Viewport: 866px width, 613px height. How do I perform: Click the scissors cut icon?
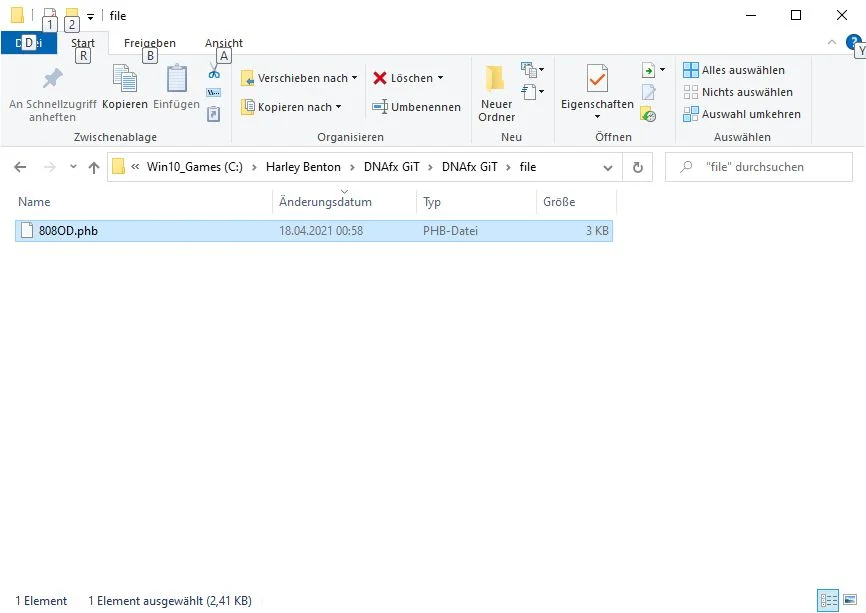214,71
